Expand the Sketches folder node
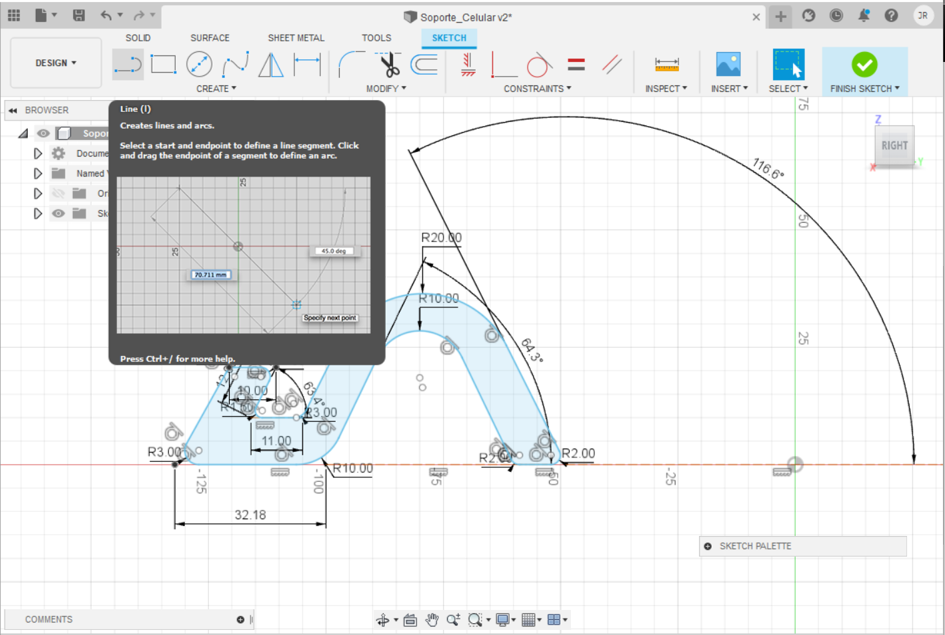The width and height of the screenshot is (945, 635). pos(37,213)
